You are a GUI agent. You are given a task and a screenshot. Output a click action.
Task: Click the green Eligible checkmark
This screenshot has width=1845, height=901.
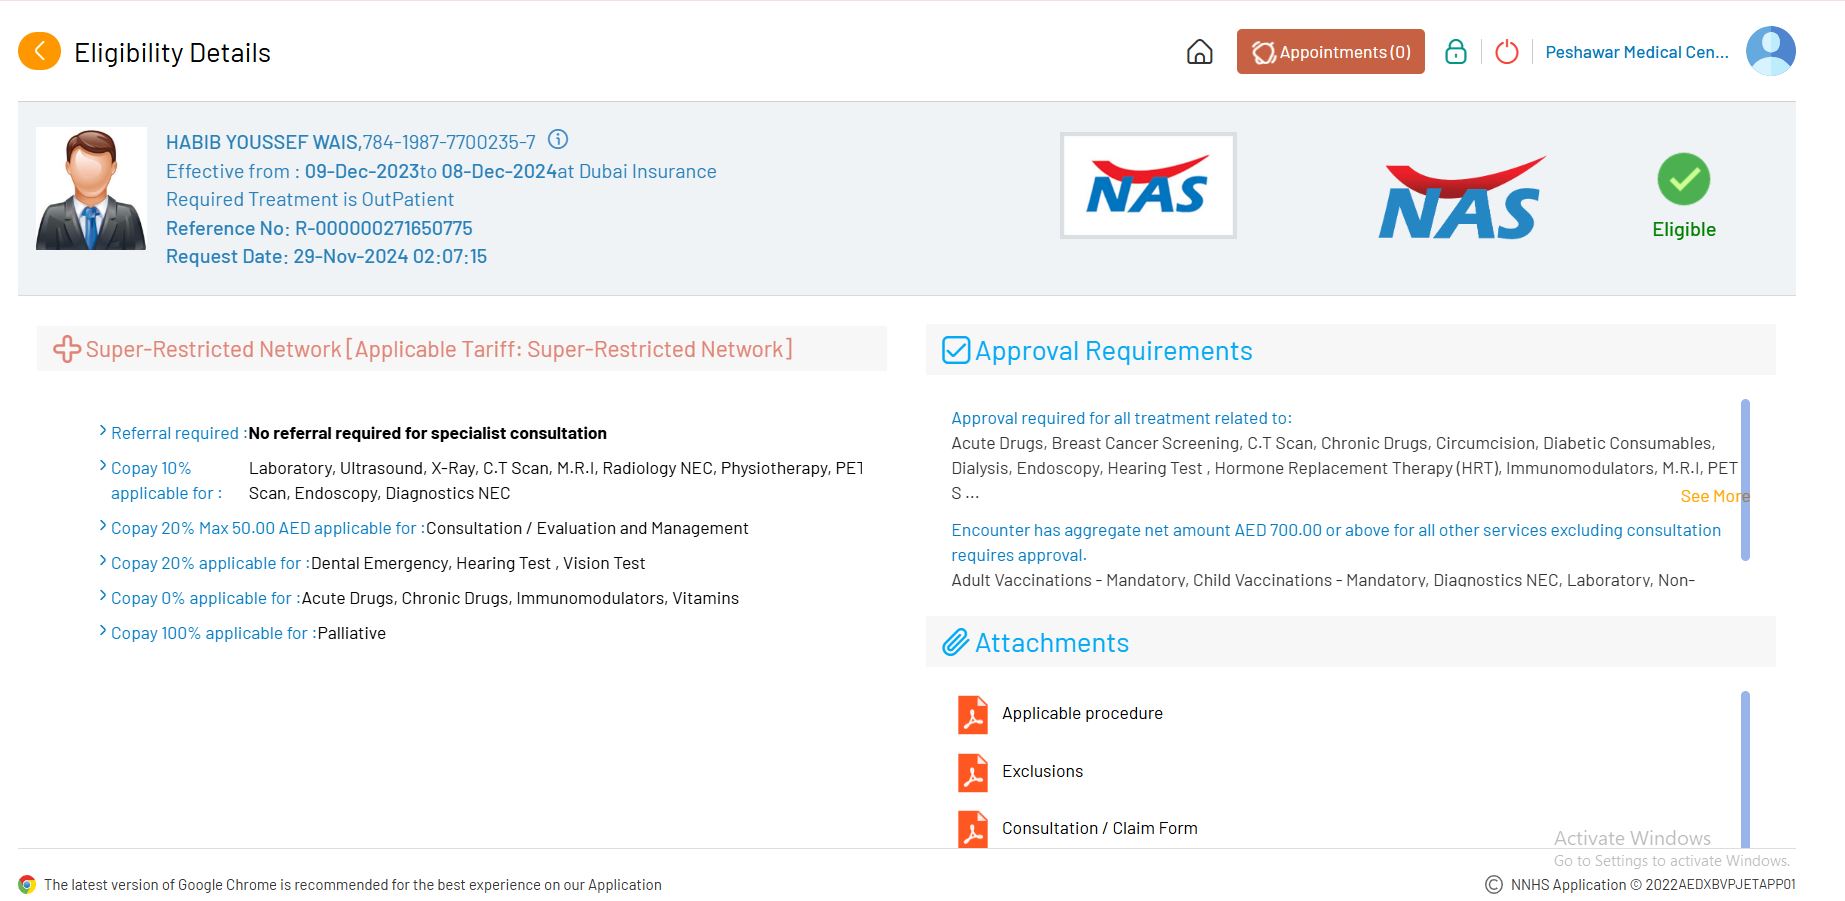[1683, 180]
